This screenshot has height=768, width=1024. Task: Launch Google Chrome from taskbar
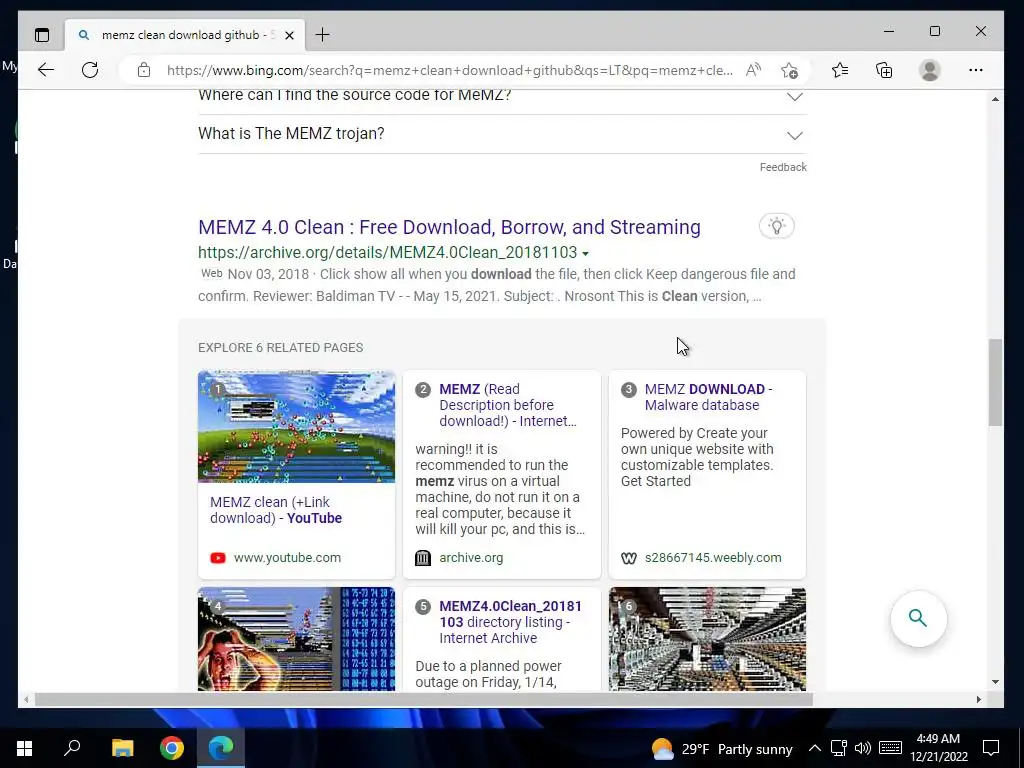point(172,748)
